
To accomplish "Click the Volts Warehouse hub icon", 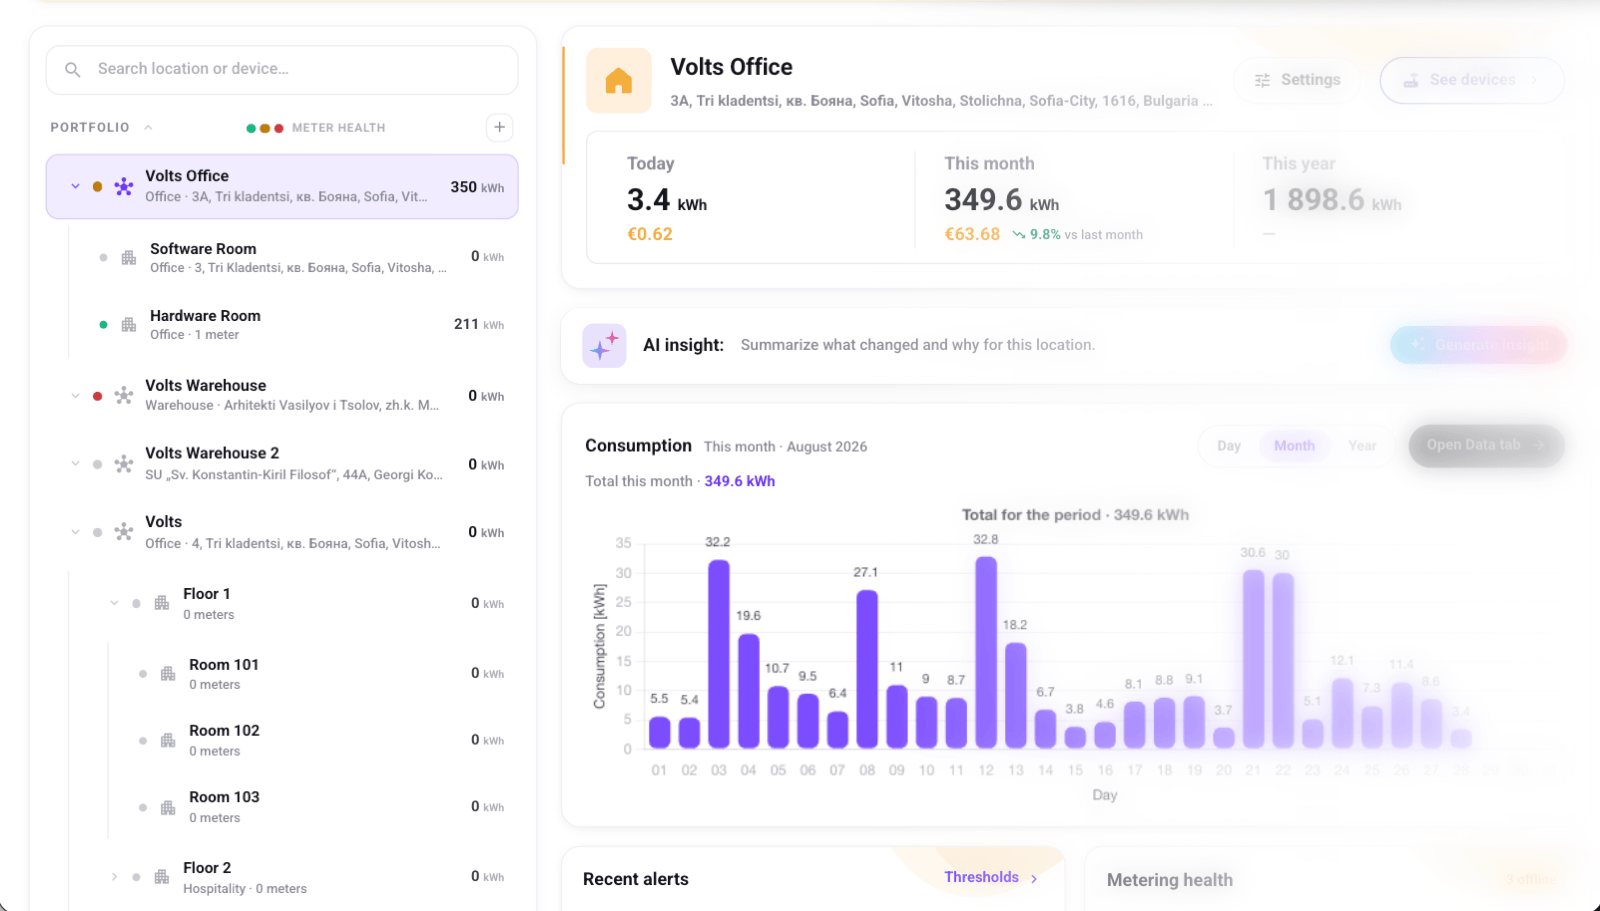I will tap(124, 396).
